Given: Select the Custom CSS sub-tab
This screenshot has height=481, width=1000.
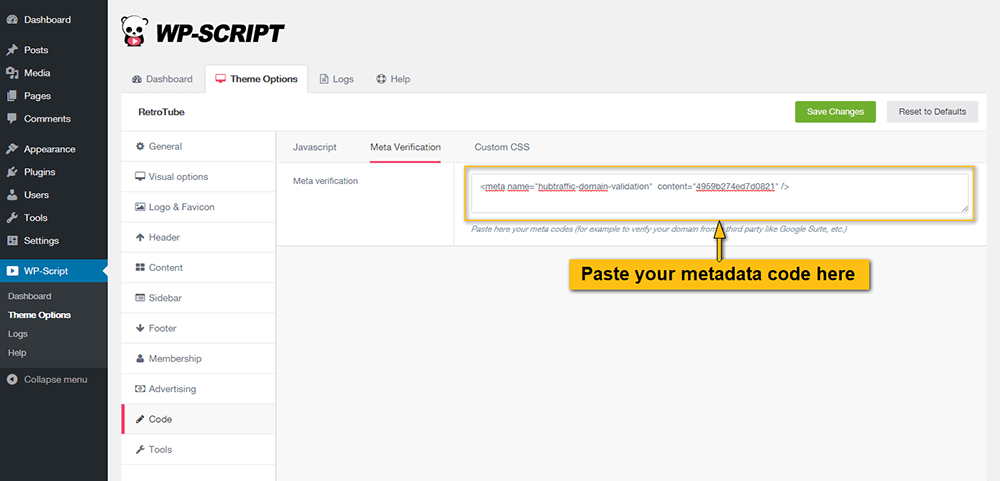Looking at the screenshot, I should tap(501, 147).
